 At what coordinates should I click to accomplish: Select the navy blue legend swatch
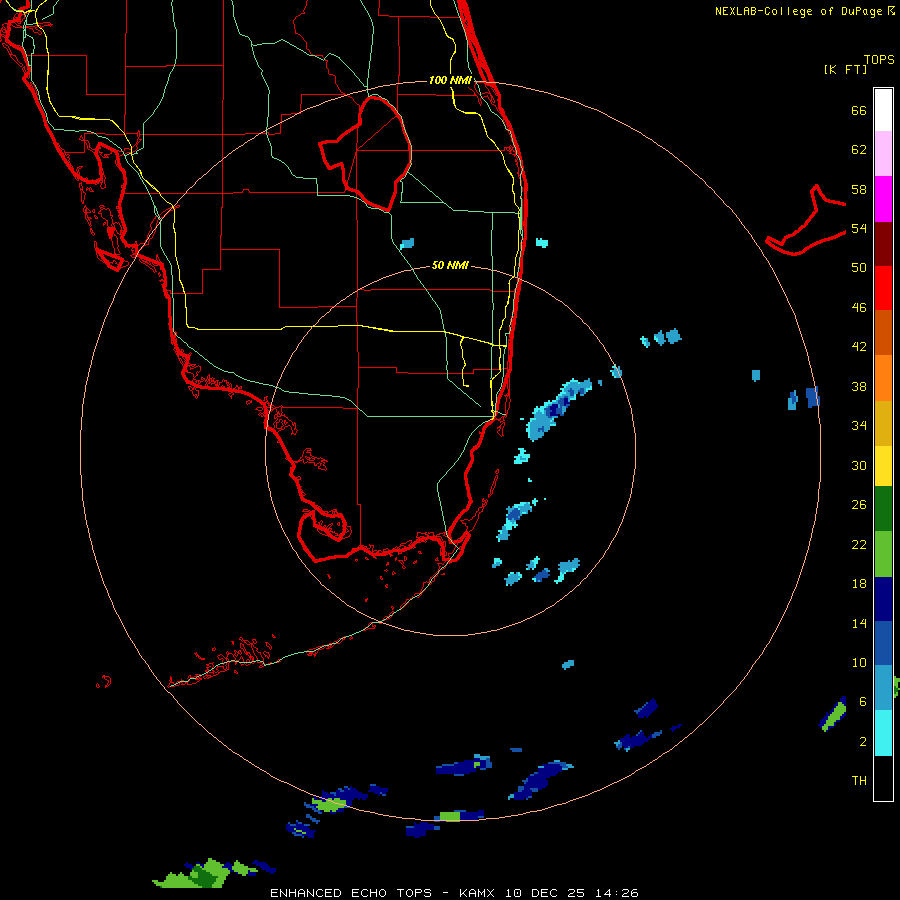[x=883, y=599]
